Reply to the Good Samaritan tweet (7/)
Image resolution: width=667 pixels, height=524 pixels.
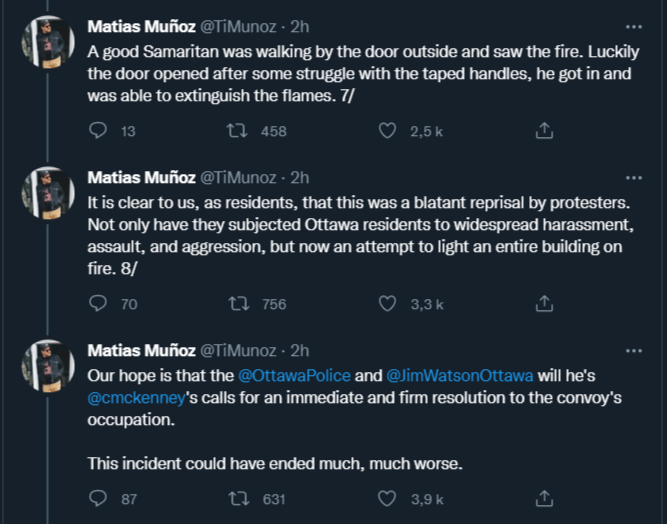click(x=98, y=131)
